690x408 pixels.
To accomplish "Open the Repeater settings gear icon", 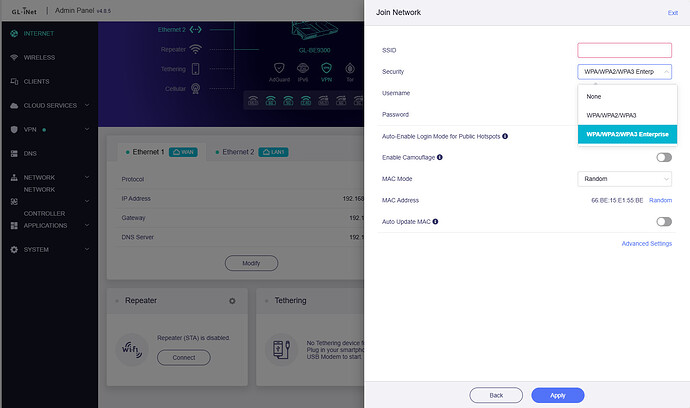I will point(232,300).
